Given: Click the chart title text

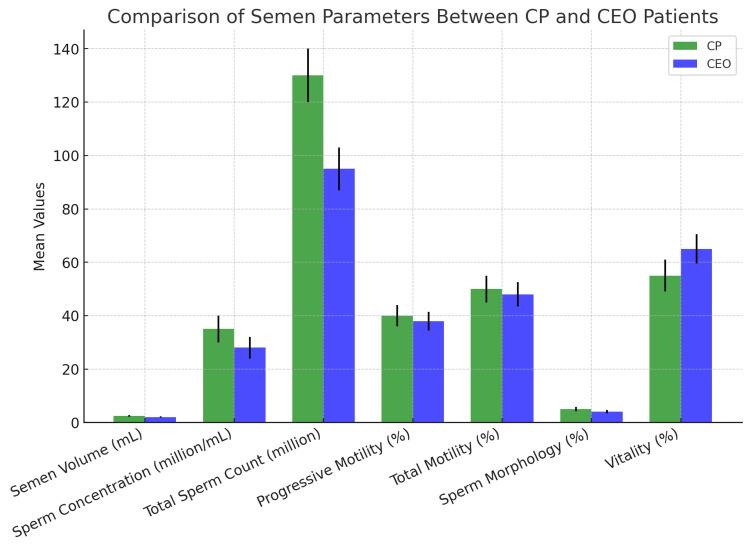Looking at the screenshot, I should pyautogui.click(x=412, y=17).
